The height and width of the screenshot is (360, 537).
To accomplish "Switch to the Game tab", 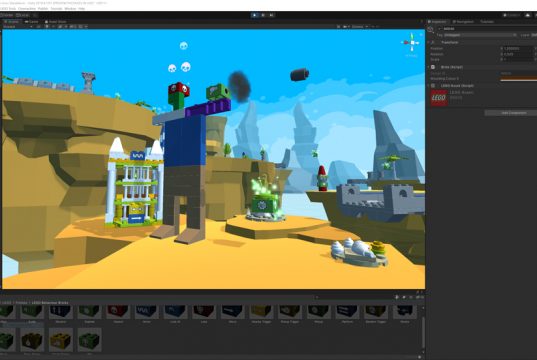I will pos(32,22).
